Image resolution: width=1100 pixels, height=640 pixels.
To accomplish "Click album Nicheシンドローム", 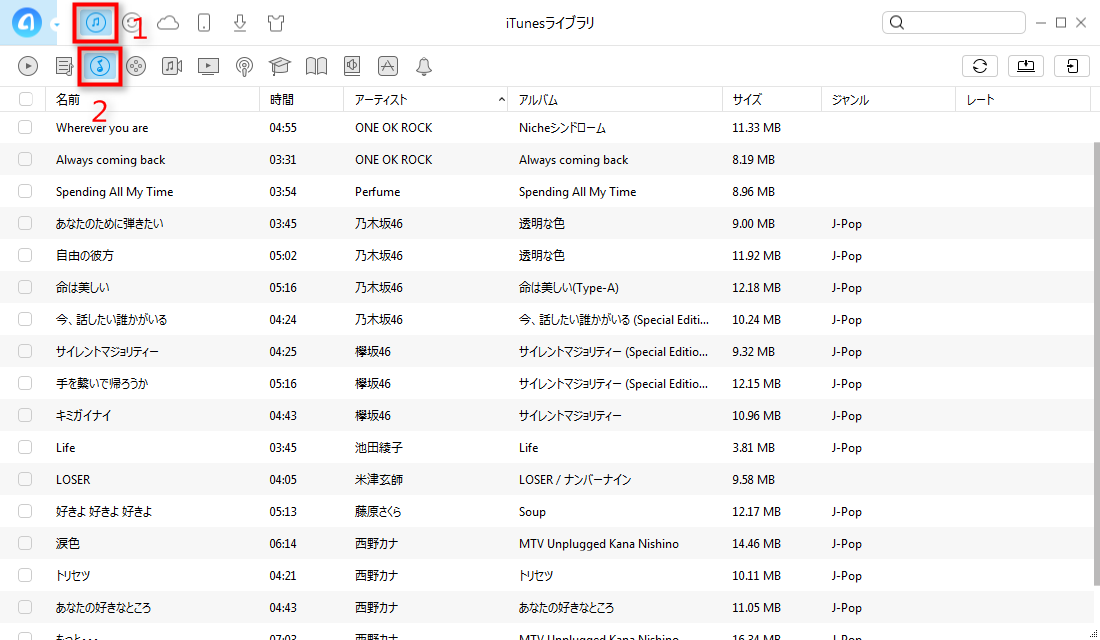I will pyautogui.click(x=562, y=128).
